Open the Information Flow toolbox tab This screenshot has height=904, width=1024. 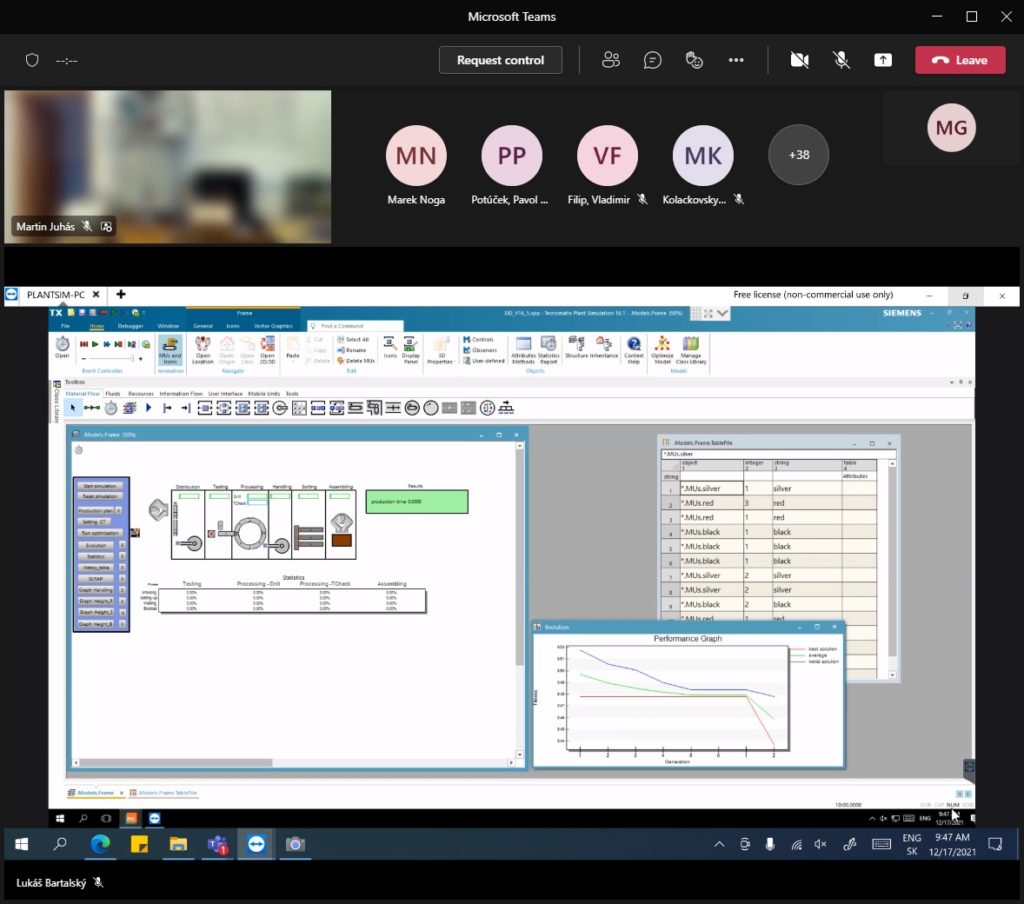(181, 394)
